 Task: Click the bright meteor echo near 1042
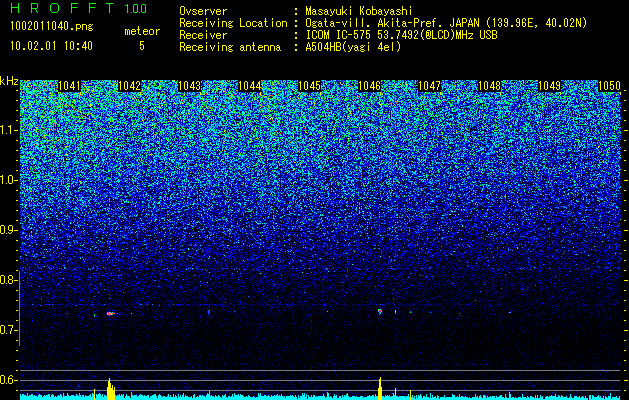tap(110, 313)
